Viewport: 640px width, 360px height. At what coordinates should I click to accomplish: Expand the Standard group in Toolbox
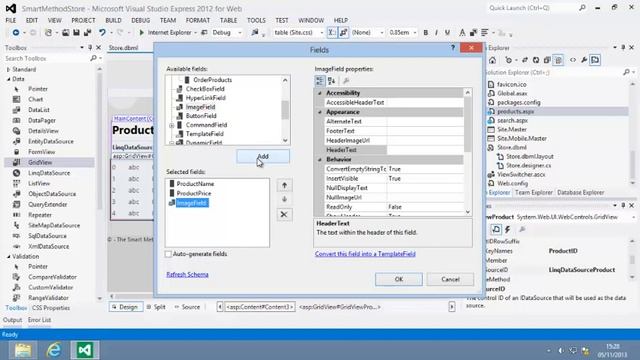[9, 70]
